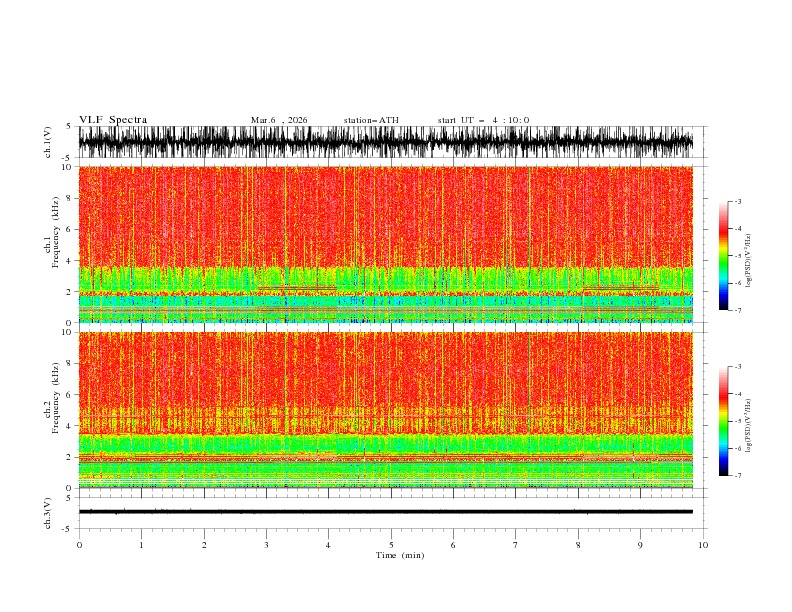
Task: Click the ch.1 PSD color scale bar
Action: 723,256
